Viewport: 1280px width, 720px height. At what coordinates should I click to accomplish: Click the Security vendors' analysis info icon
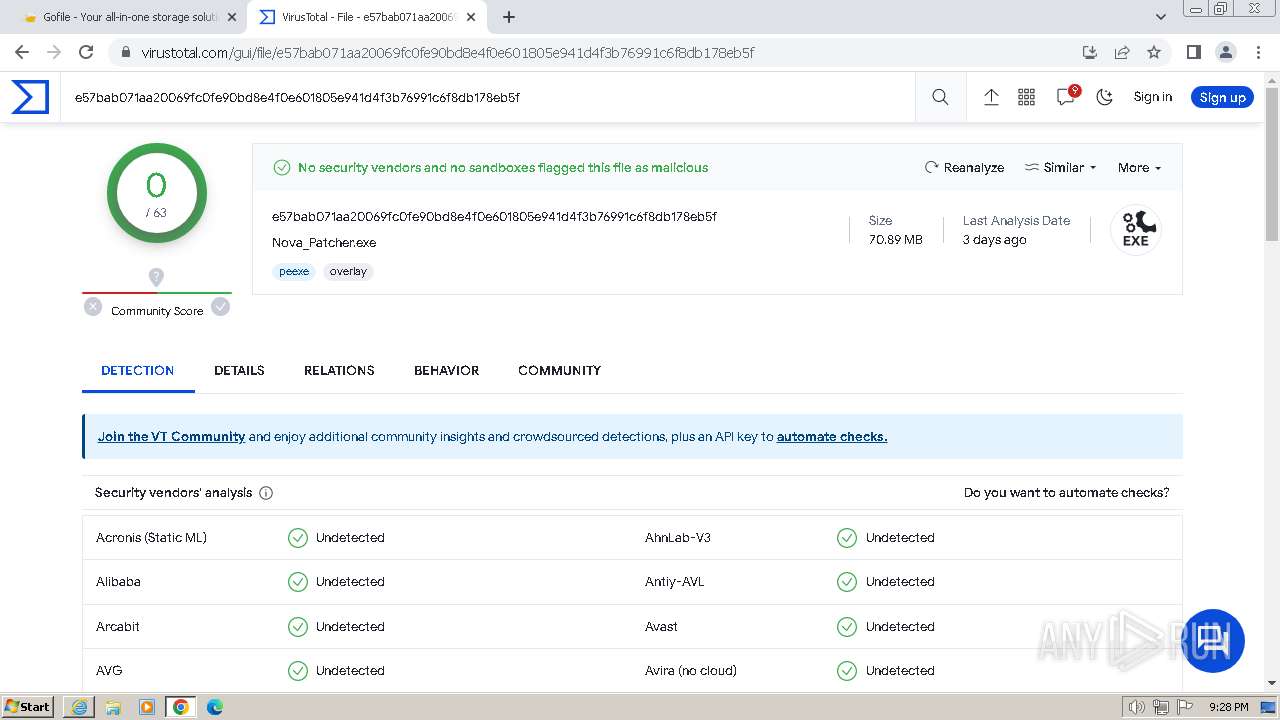click(266, 493)
